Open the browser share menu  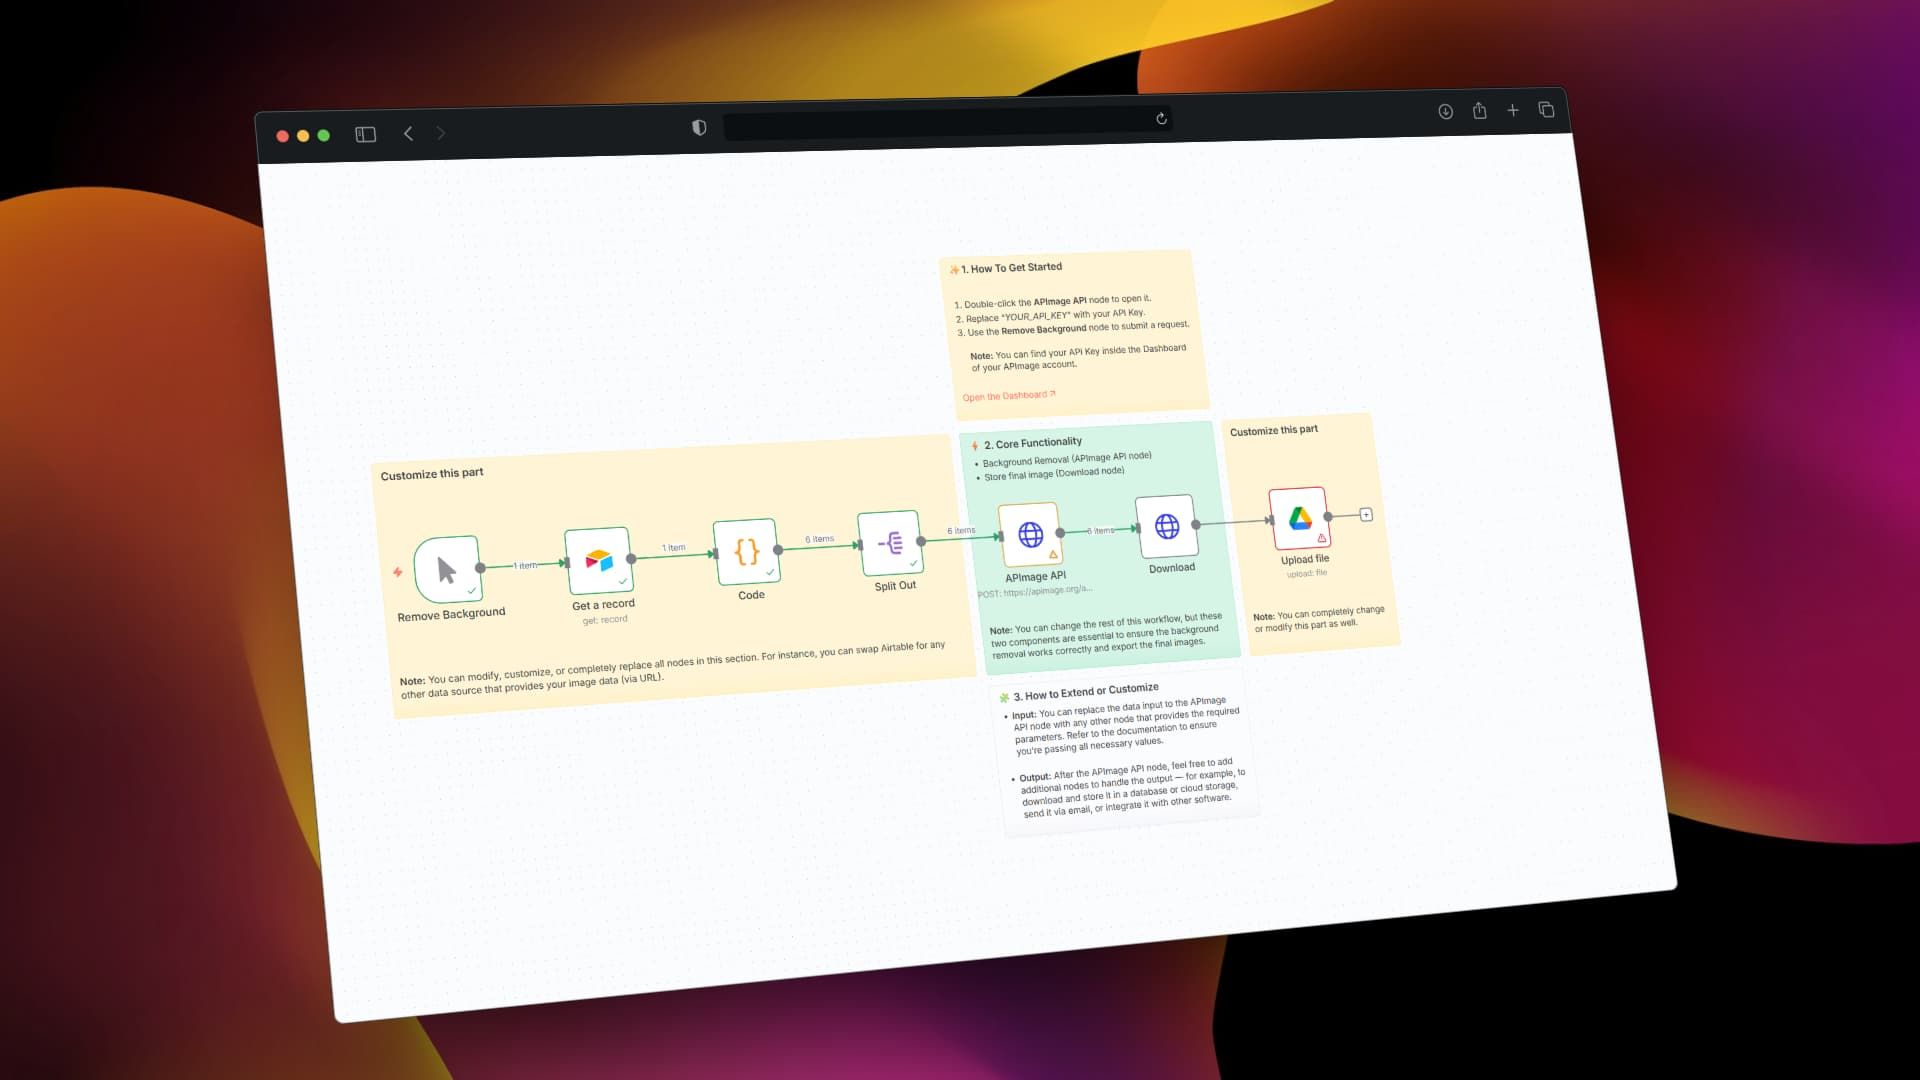point(1479,110)
